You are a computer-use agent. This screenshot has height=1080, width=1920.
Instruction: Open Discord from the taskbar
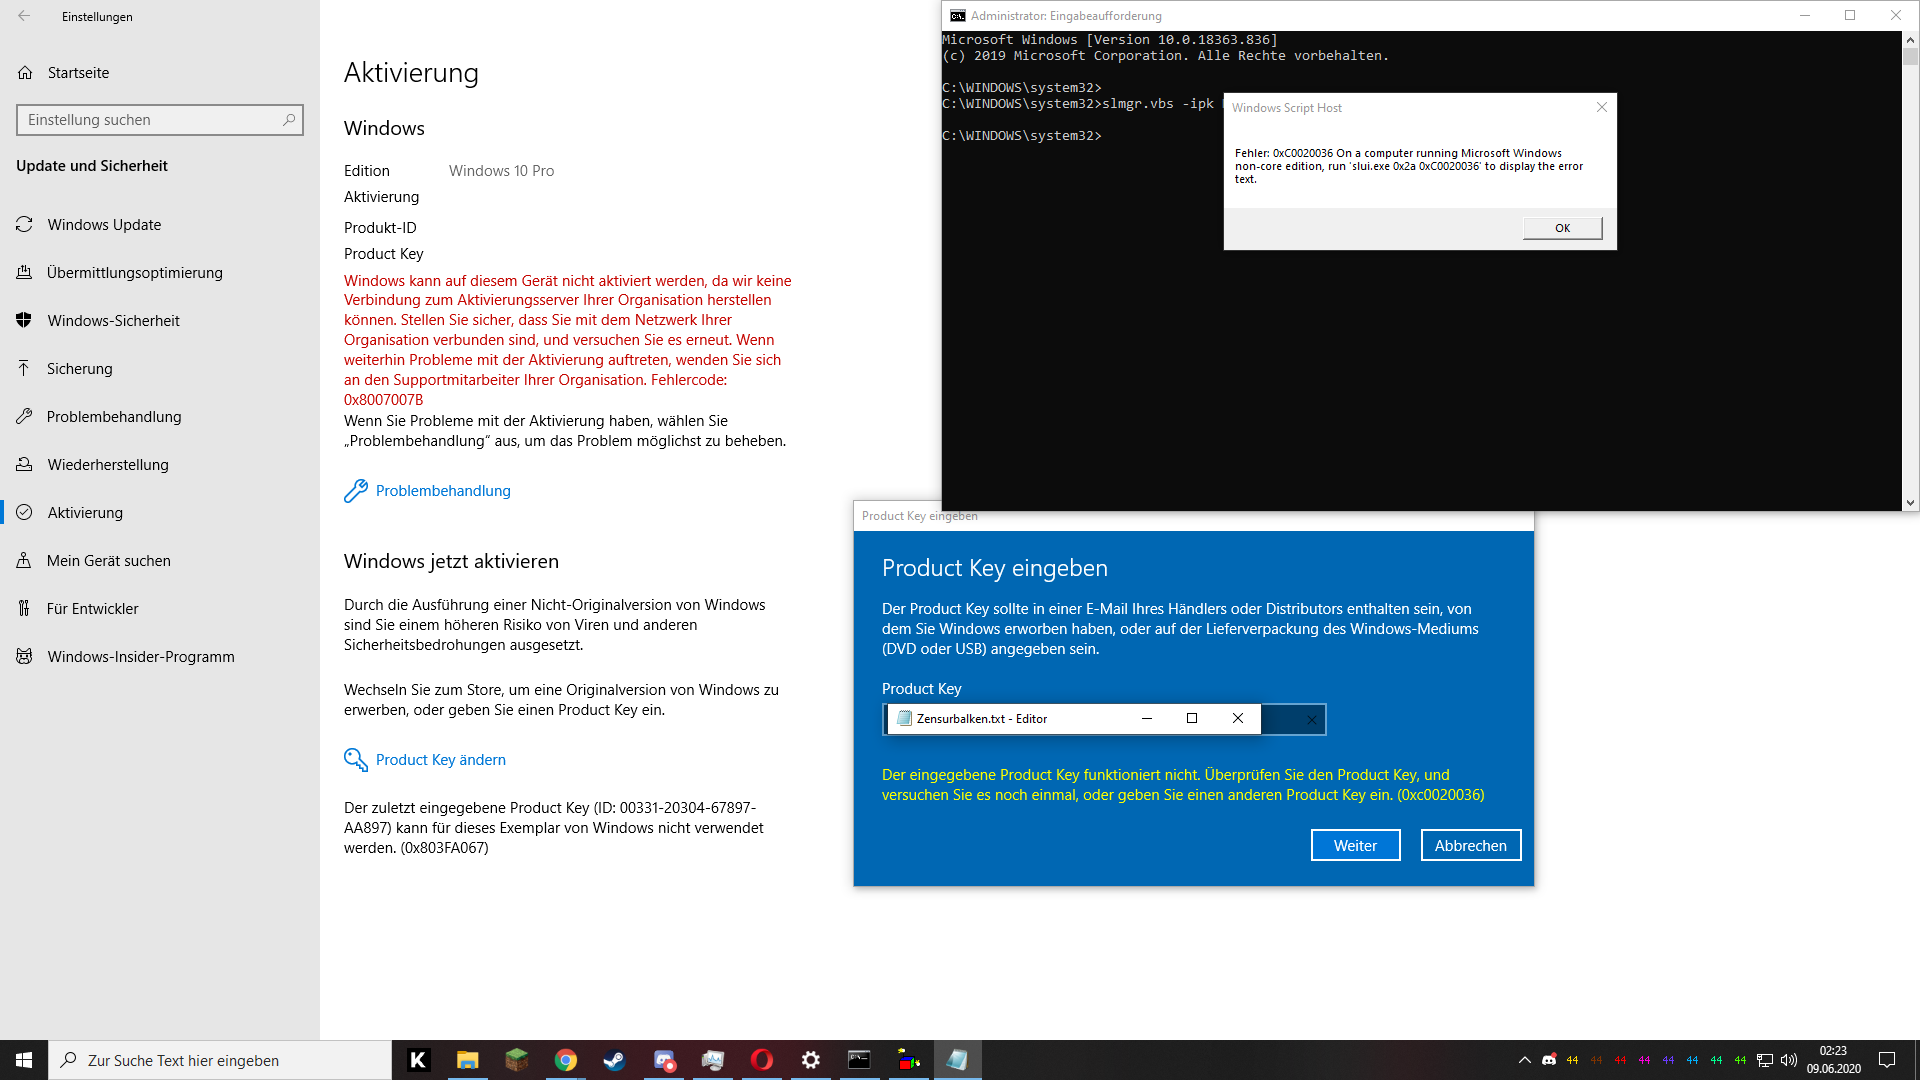(x=664, y=1060)
